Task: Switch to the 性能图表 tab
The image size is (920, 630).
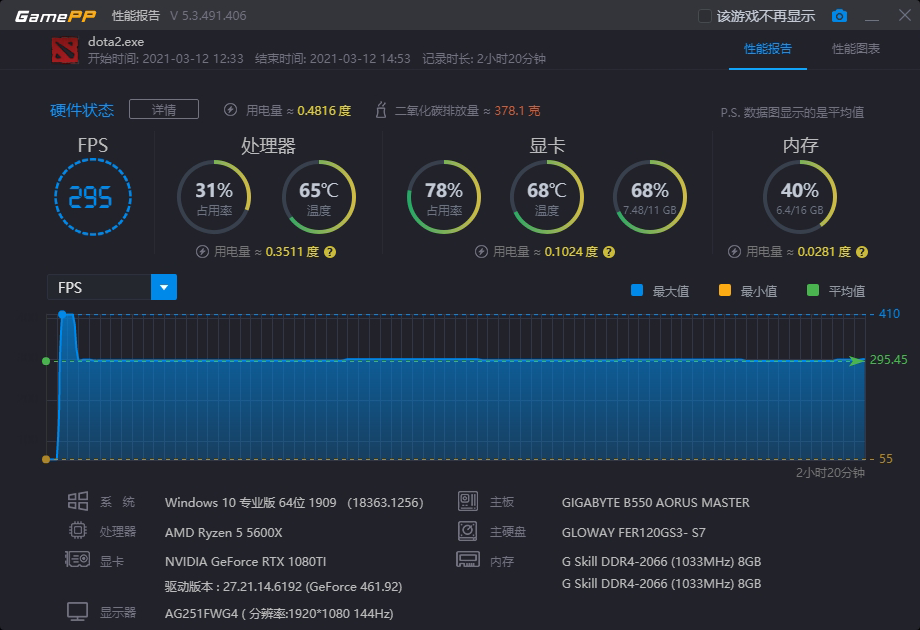Action: click(856, 49)
